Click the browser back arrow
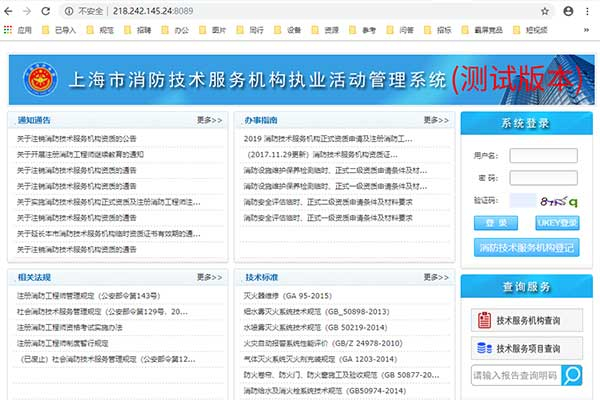The image size is (600, 400). (8, 11)
